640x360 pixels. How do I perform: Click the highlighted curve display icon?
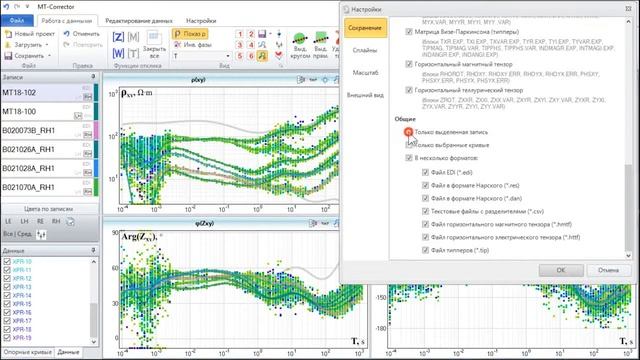click(x=262, y=56)
